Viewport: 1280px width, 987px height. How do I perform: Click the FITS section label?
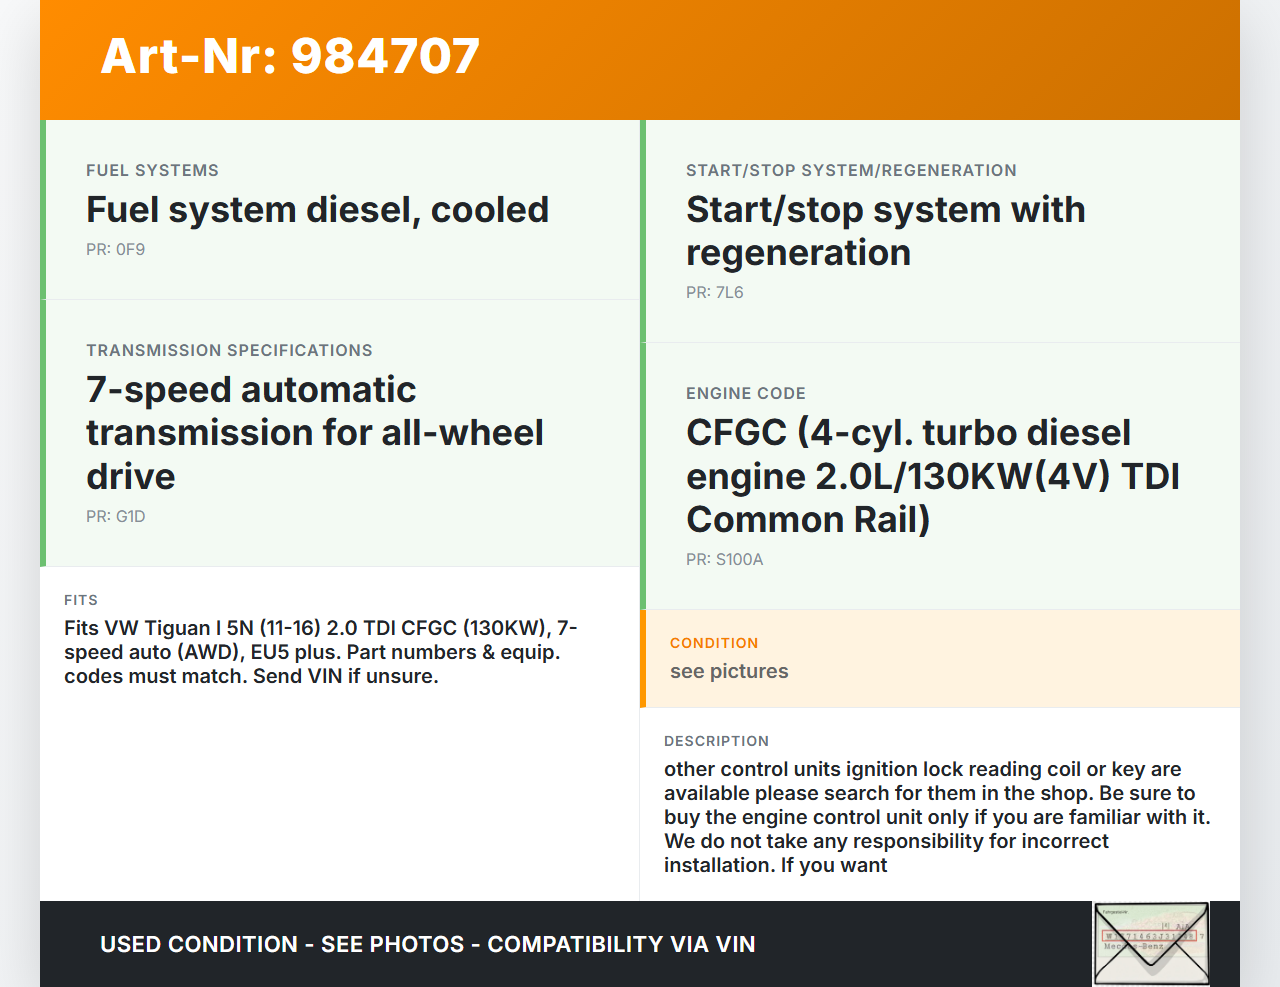click(x=81, y=600)
